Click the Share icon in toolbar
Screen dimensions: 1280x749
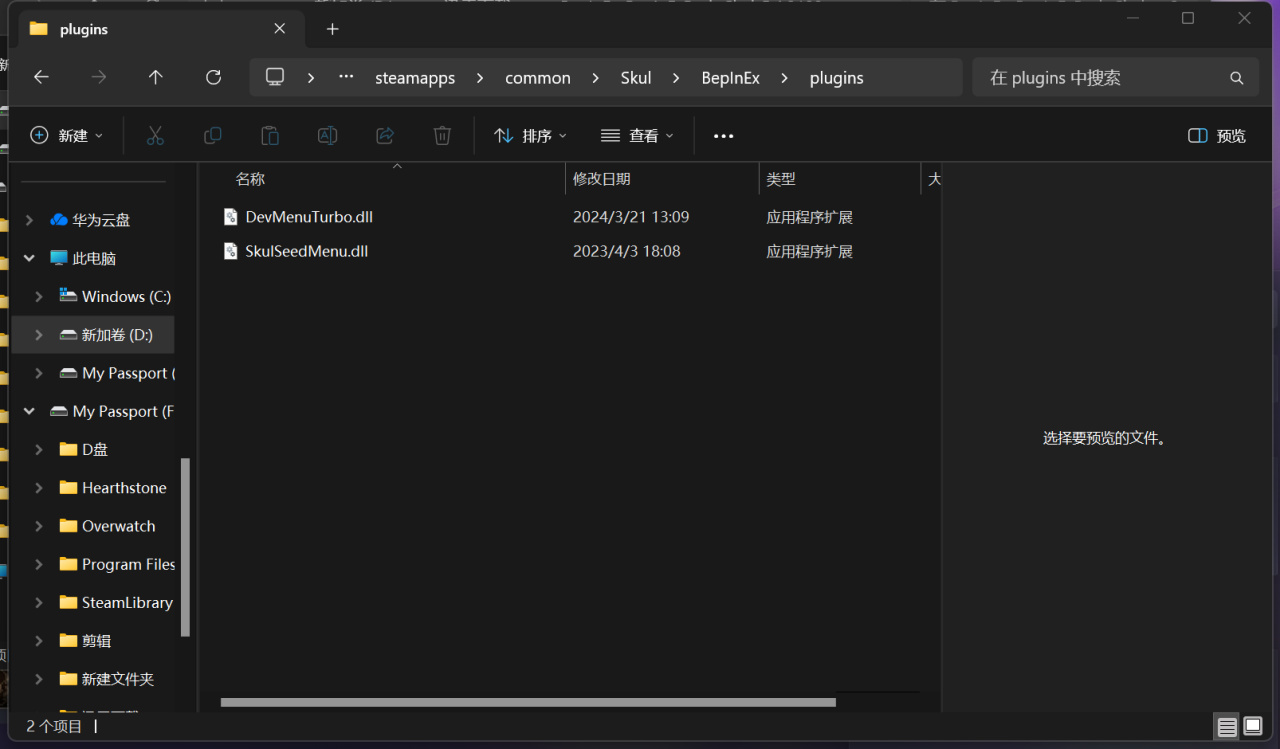point(385,135)
